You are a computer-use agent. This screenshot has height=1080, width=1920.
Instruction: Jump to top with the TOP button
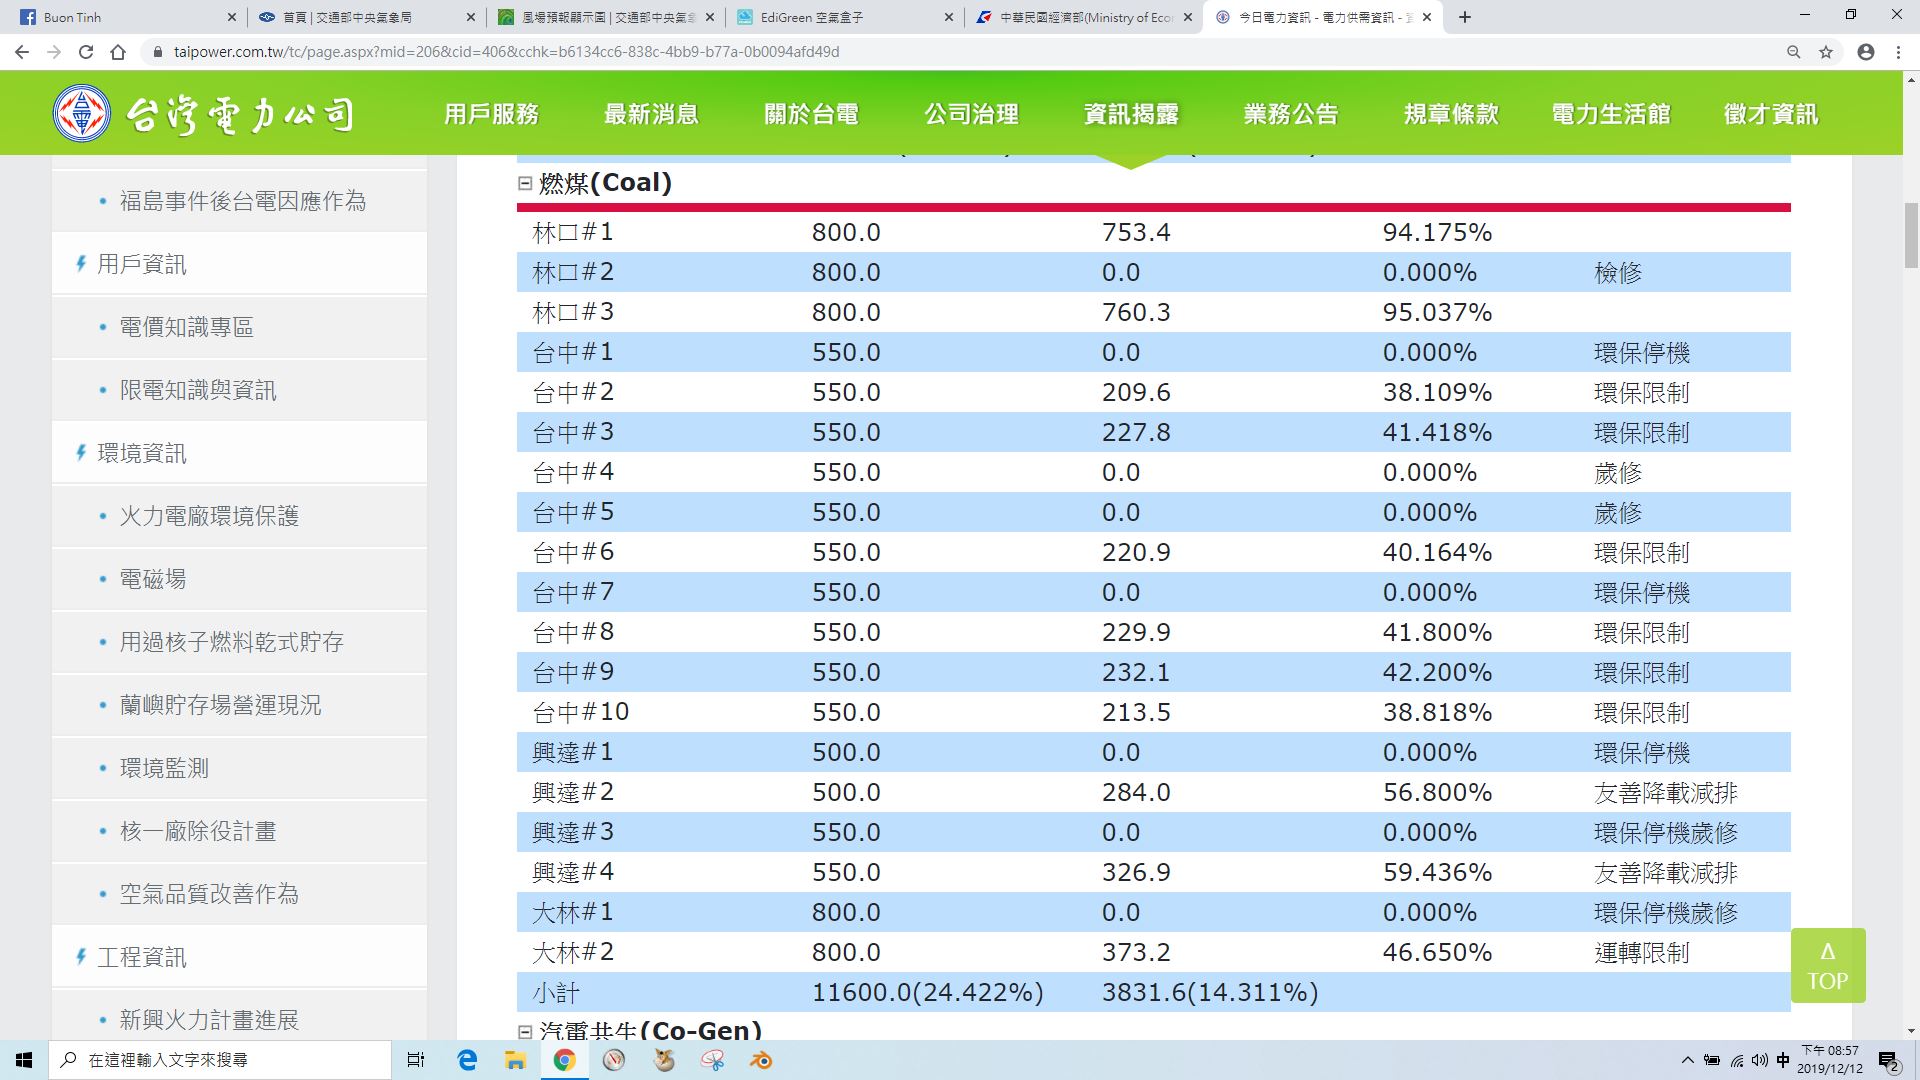point(1828,965)
